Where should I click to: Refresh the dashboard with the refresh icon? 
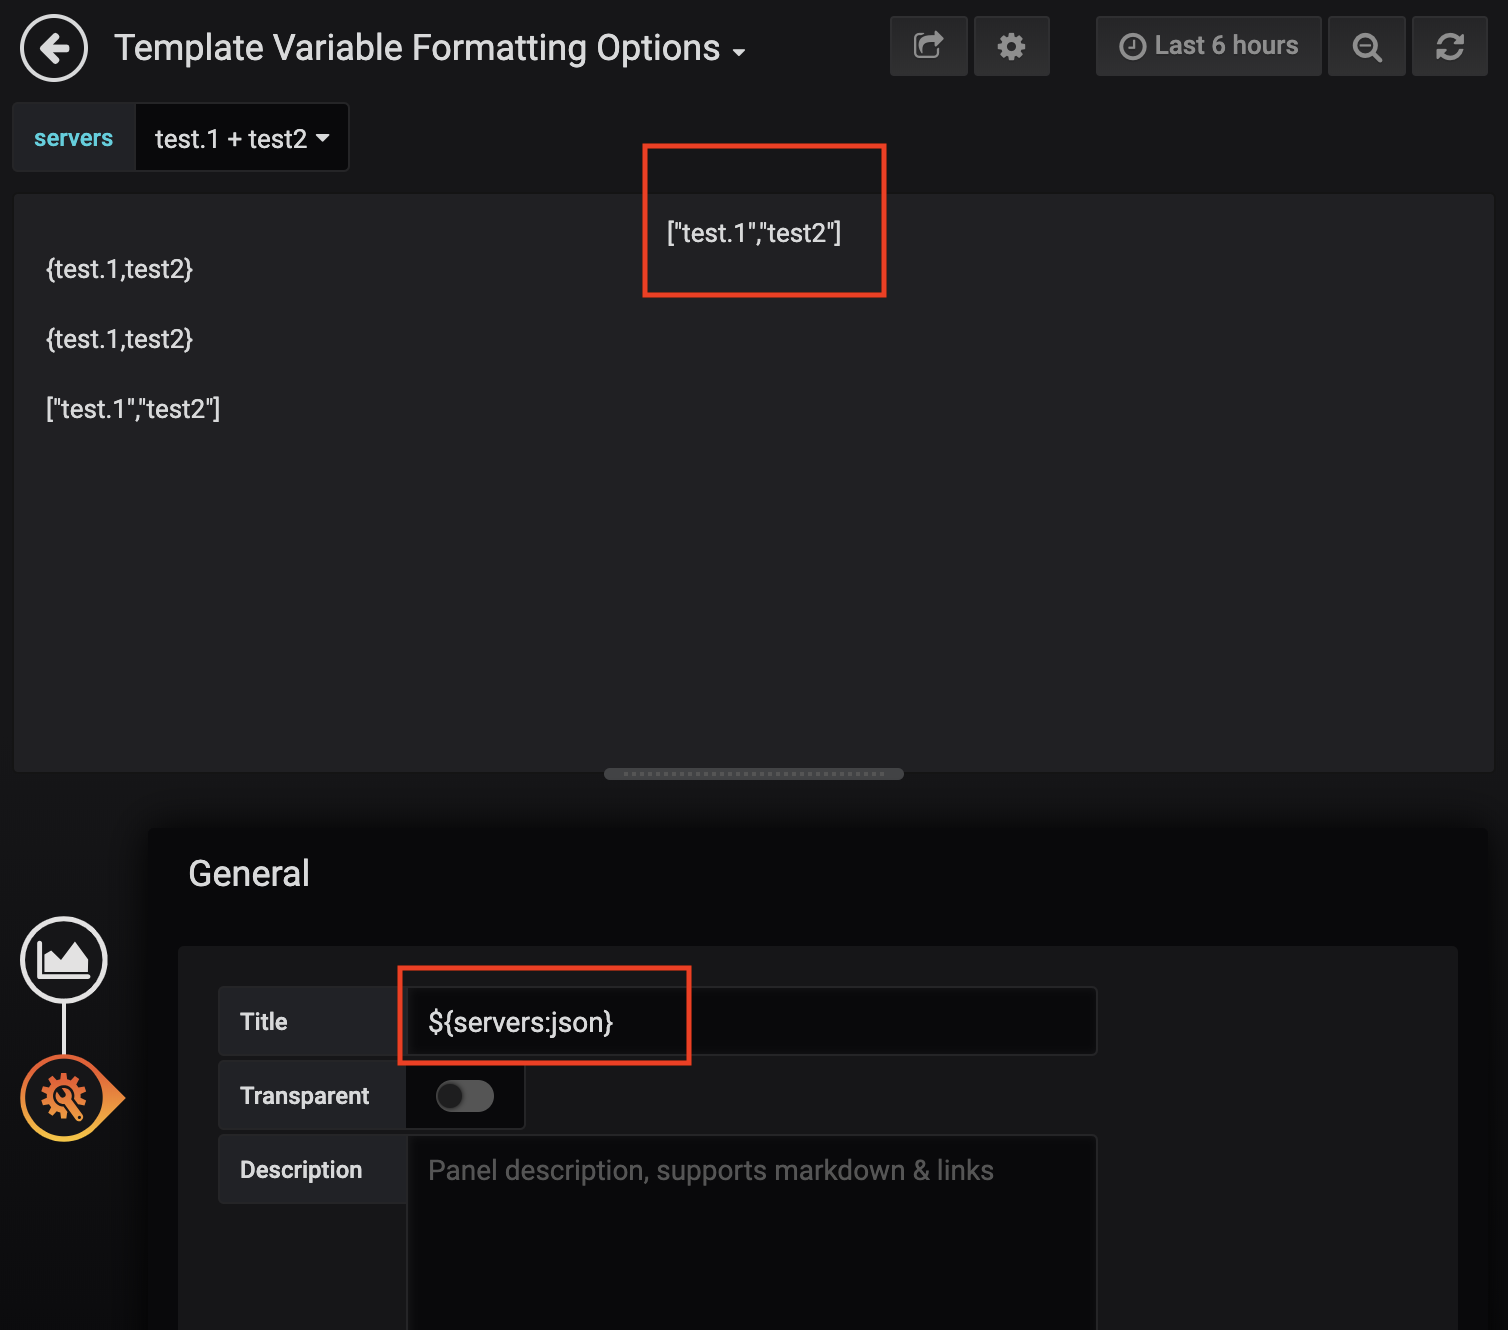click(x=1449, y=45)
